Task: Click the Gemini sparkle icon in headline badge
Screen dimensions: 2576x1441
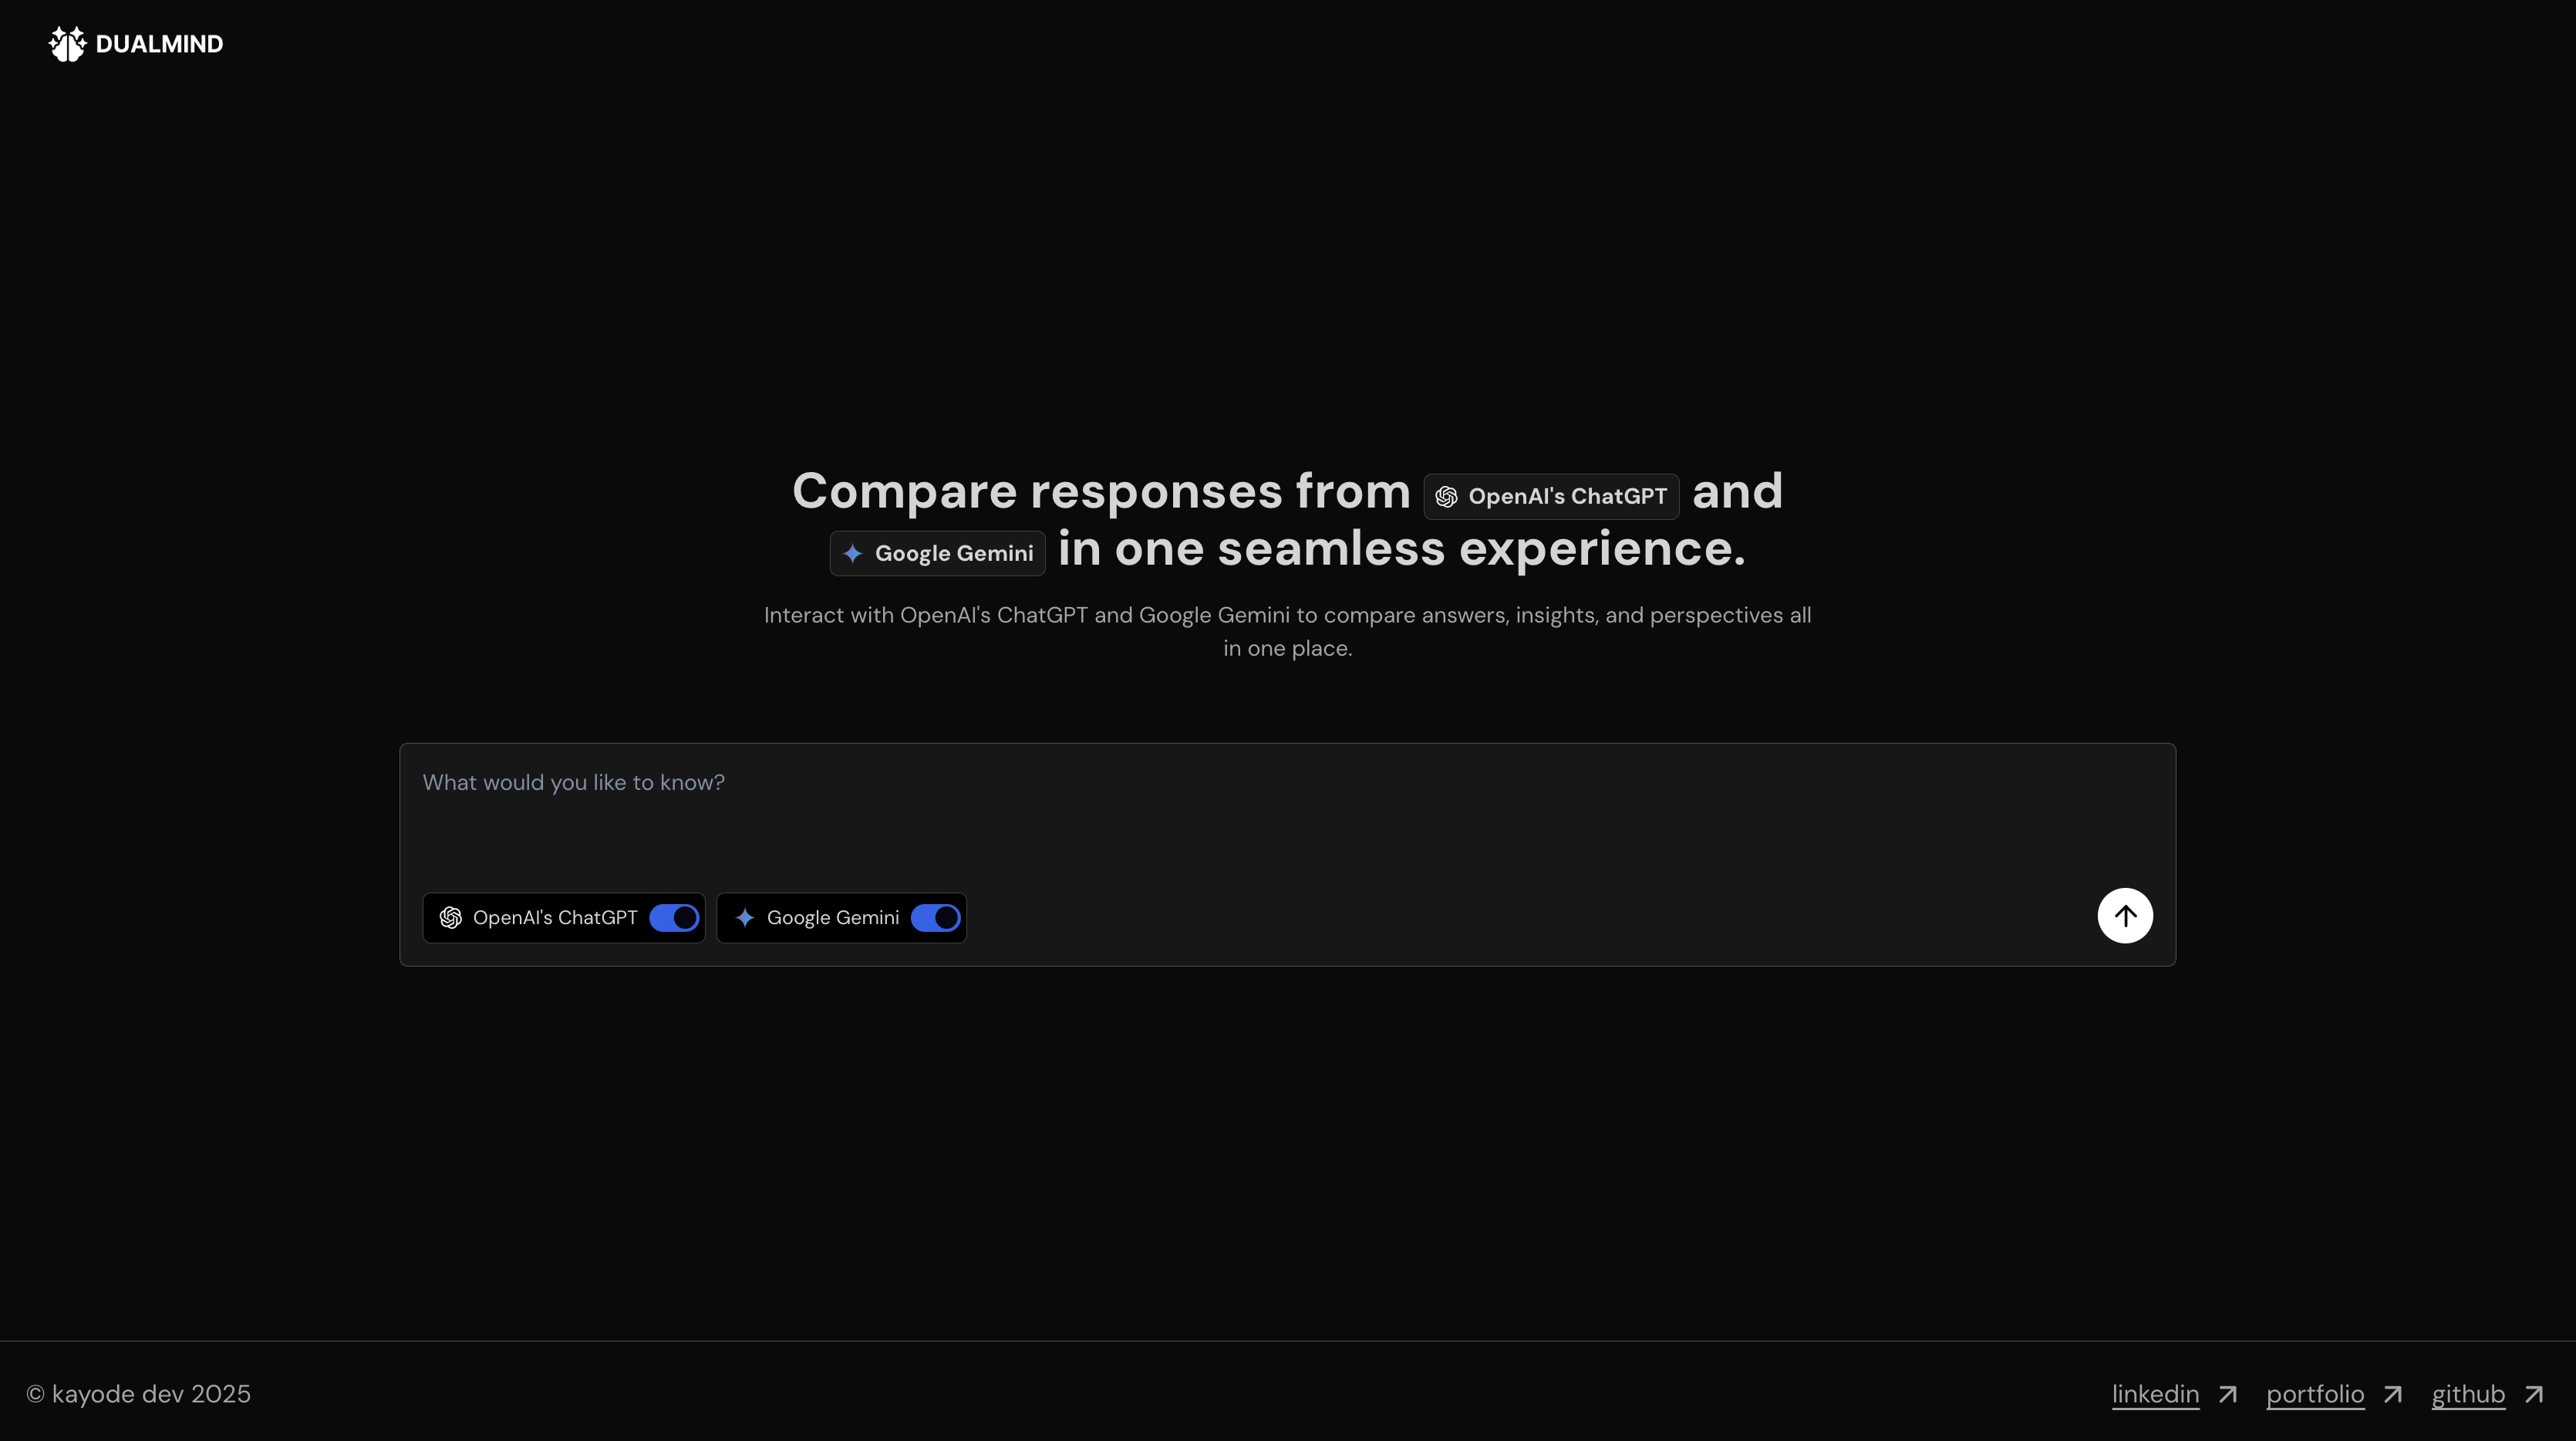Action: (x=852, y=554)
